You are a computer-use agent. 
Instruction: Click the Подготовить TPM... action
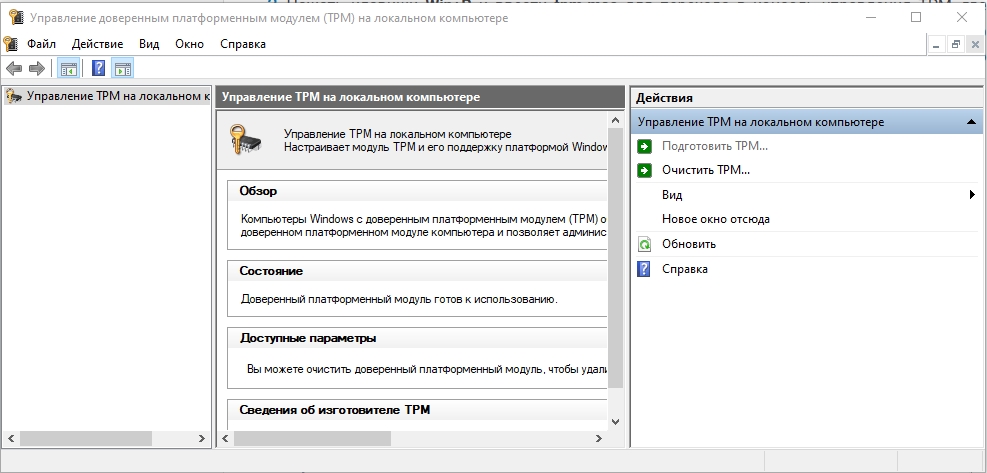click(714, 146)
